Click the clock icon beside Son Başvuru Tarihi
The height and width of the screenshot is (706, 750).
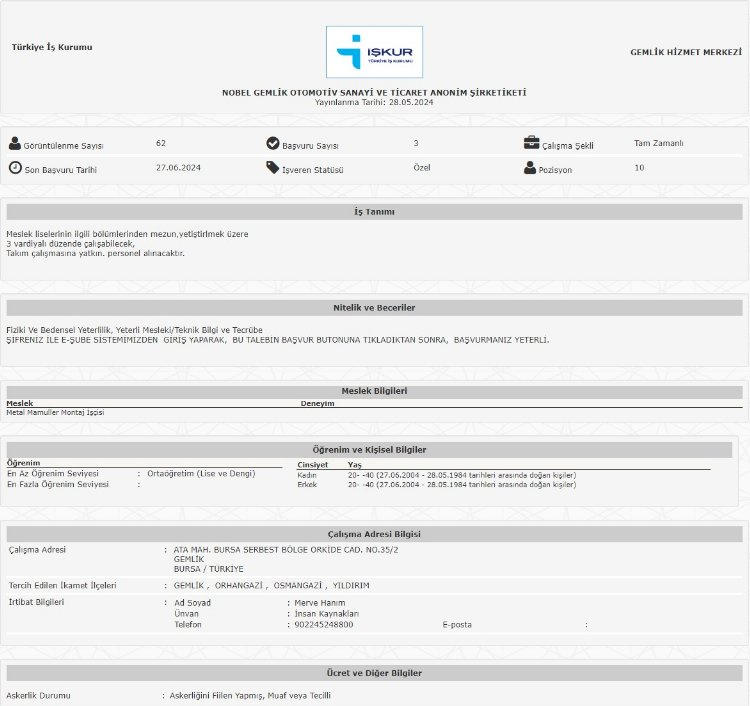click(15, 168)
